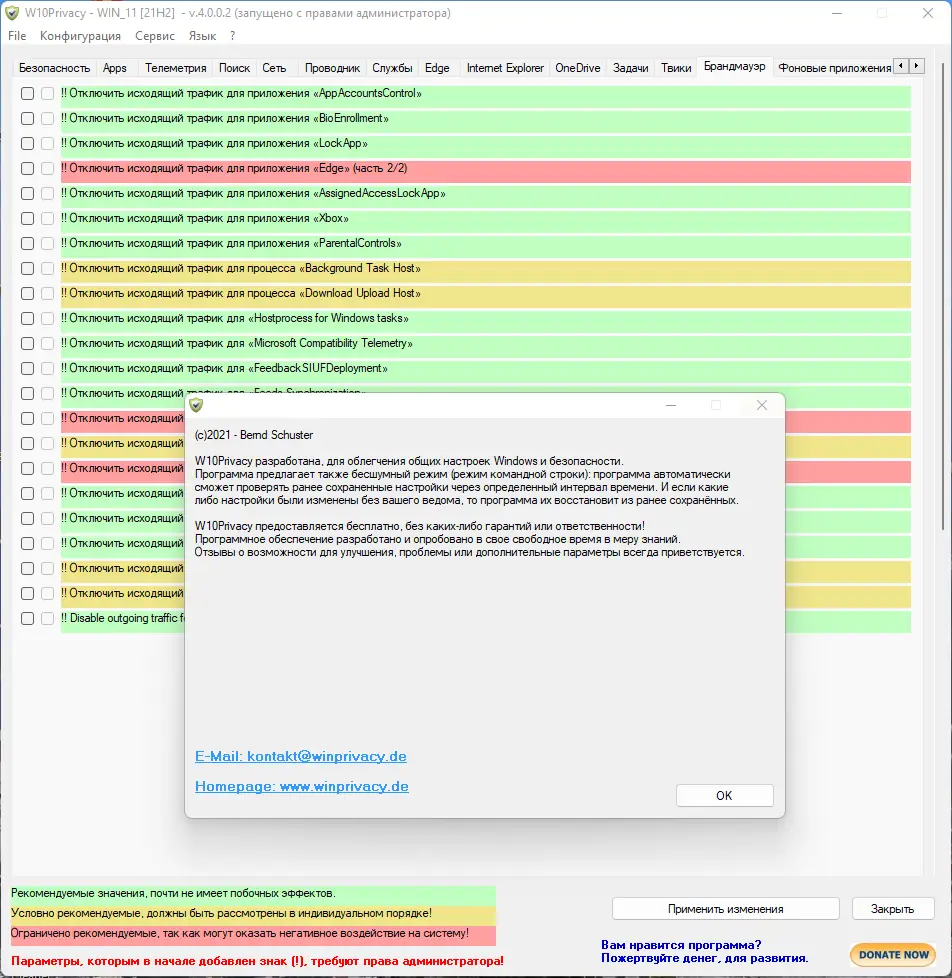The width and height of the screenshot is (952, 978).
Task: Click text 'Отключить исходящий трафик для приложения «Xbox»'
Action: pos(205,218)
